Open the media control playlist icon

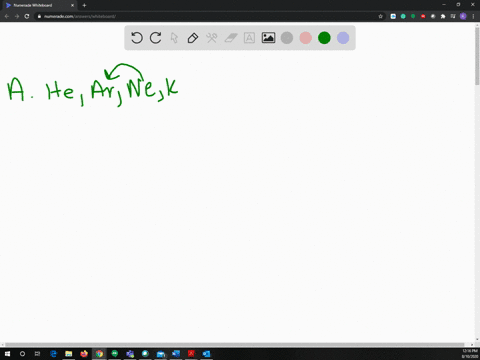(453, 16)
